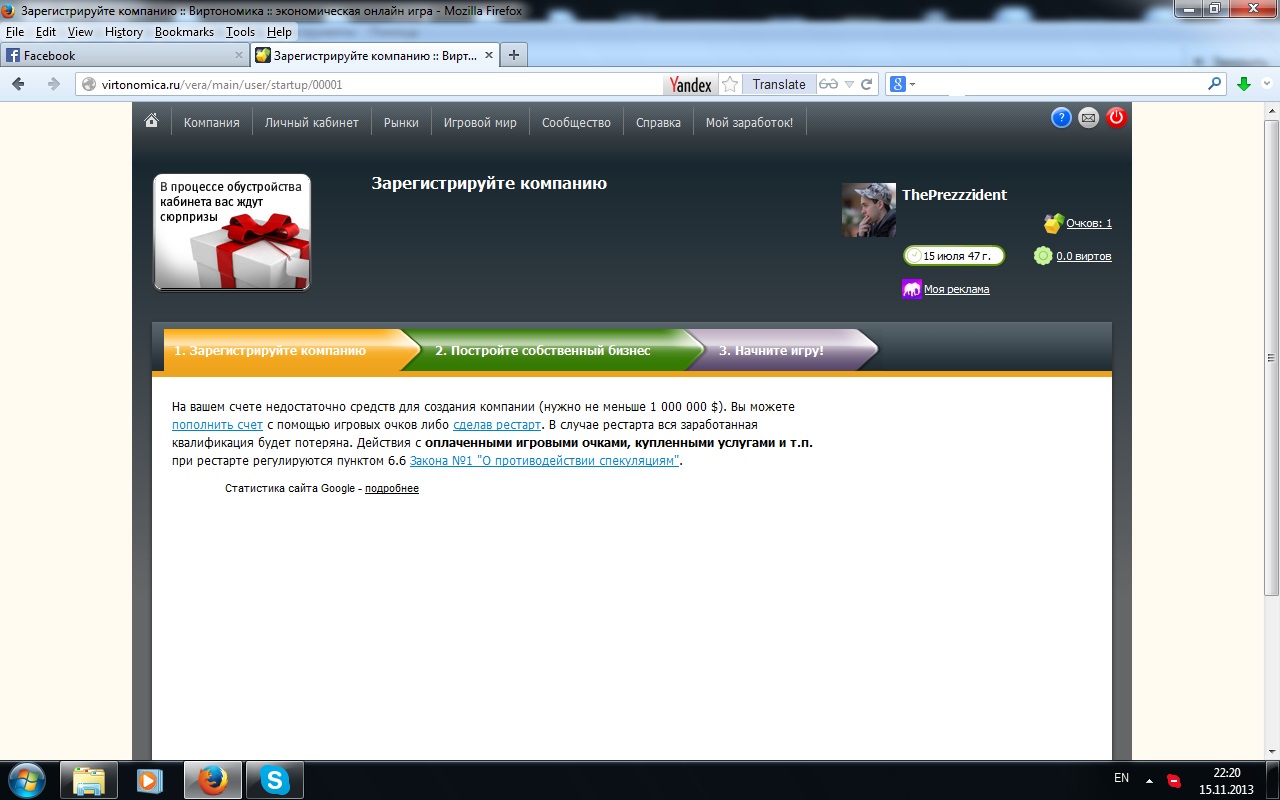Screen dimensions: 1280x800
Task: Click the подробнее link
Action: point(392,489)
